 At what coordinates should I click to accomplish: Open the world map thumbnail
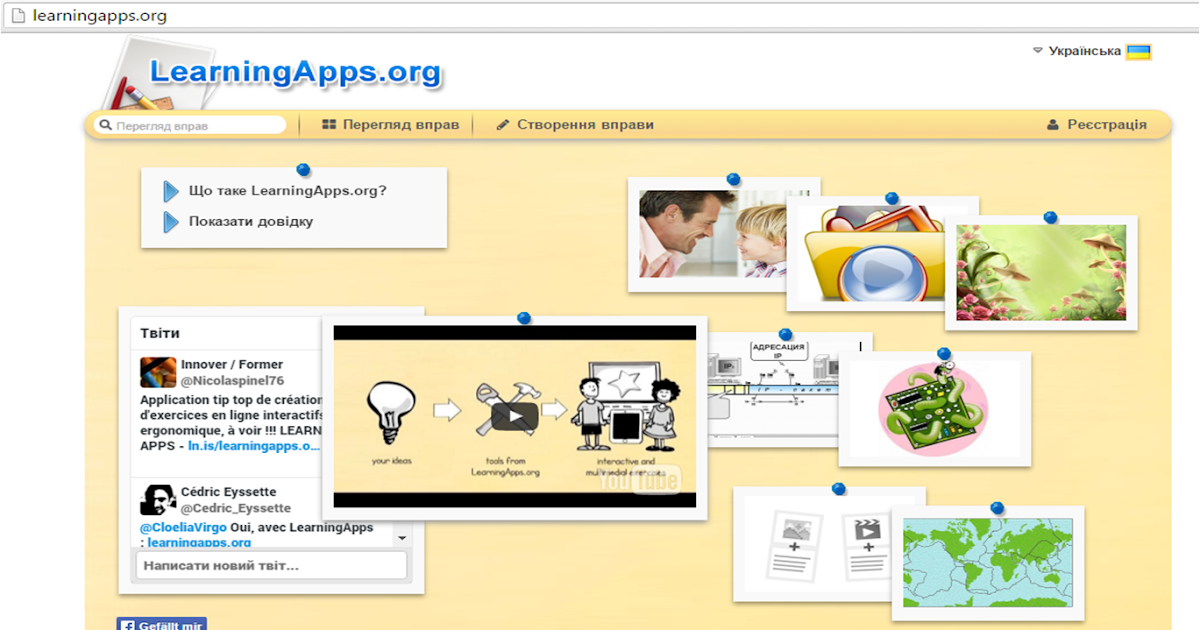tap(987, 563)
